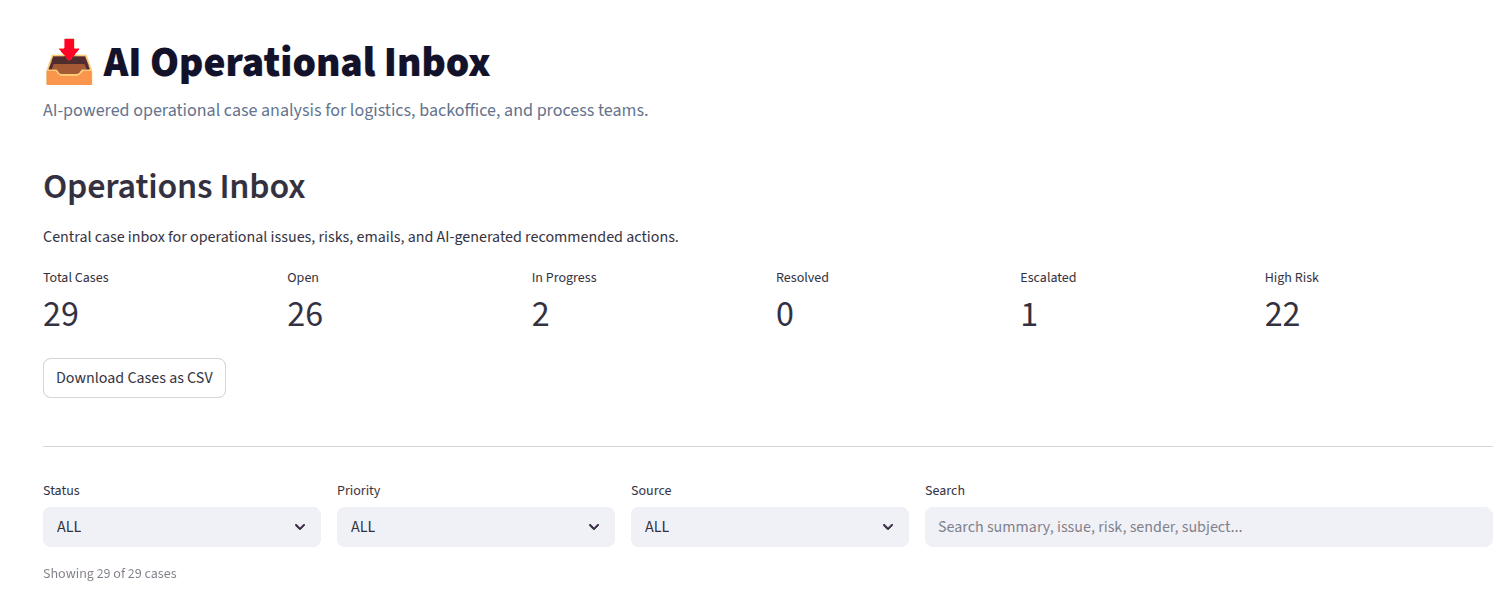1511x603 pixels.
Task: Click the AI-powered operational case analysis subtitle
Action: 346,110
